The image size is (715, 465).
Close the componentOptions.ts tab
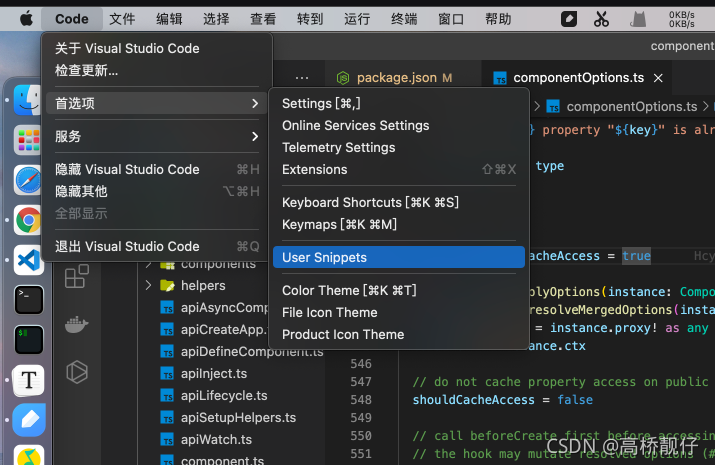point(658,78)
